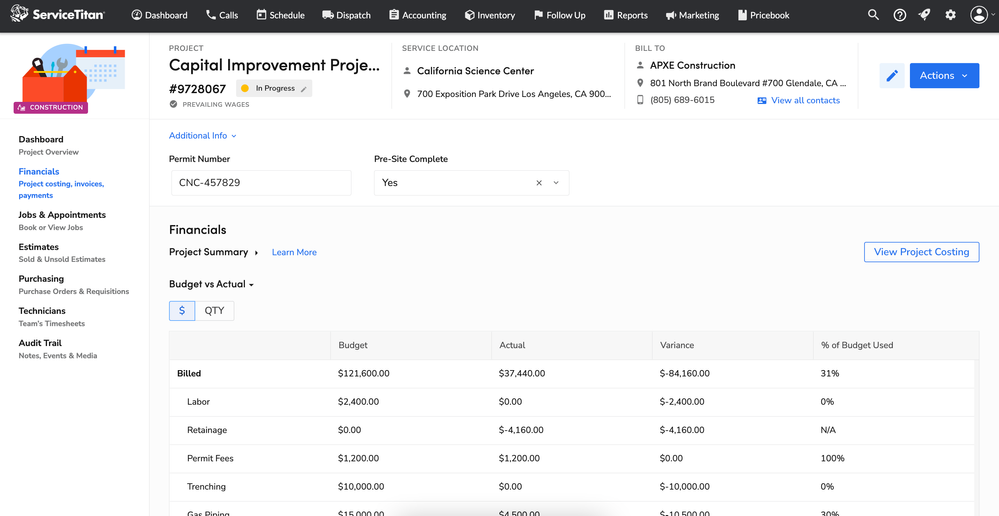Screen dimensions: 999x516
Task: Click the View all contacts link
Action: (805, 100)
